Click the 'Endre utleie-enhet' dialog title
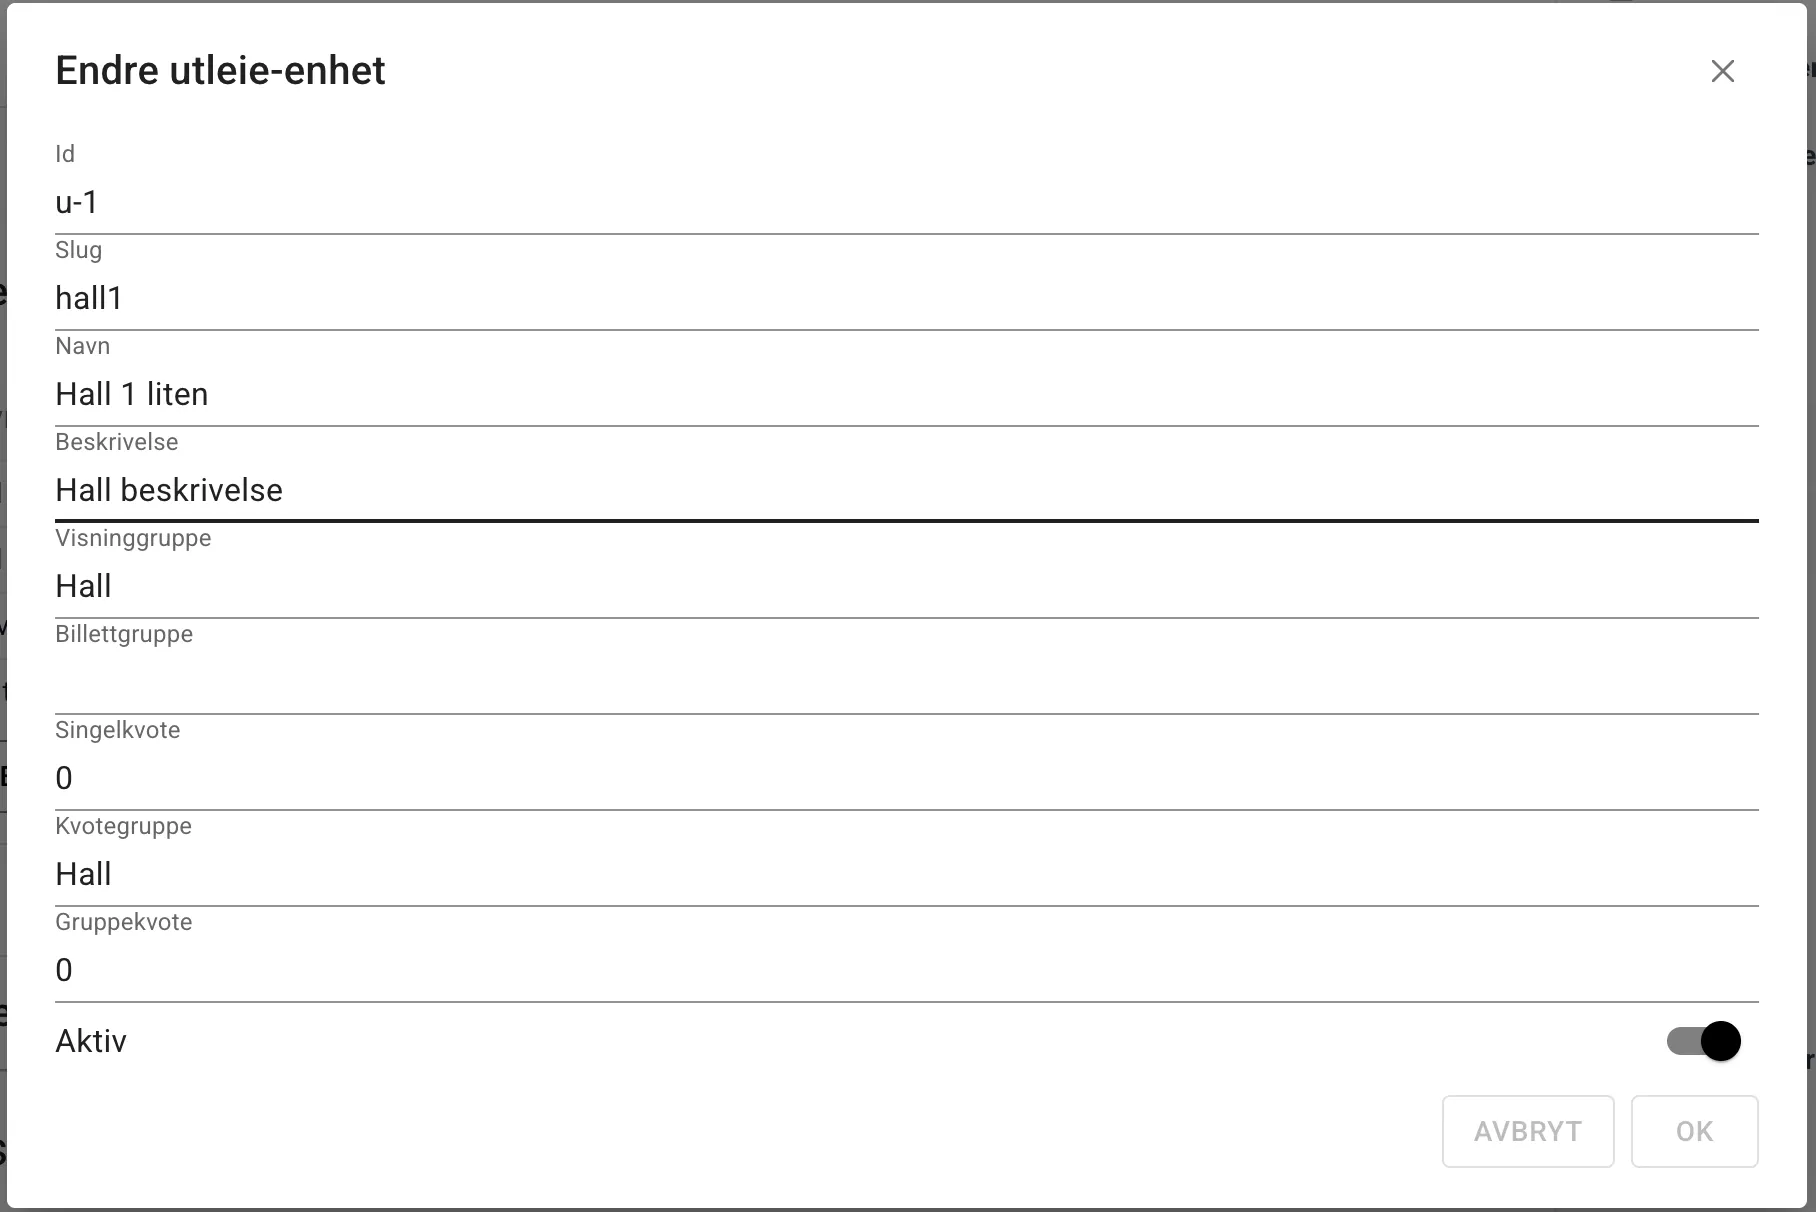1816x1212 pixels. click(x=220, y=71)
